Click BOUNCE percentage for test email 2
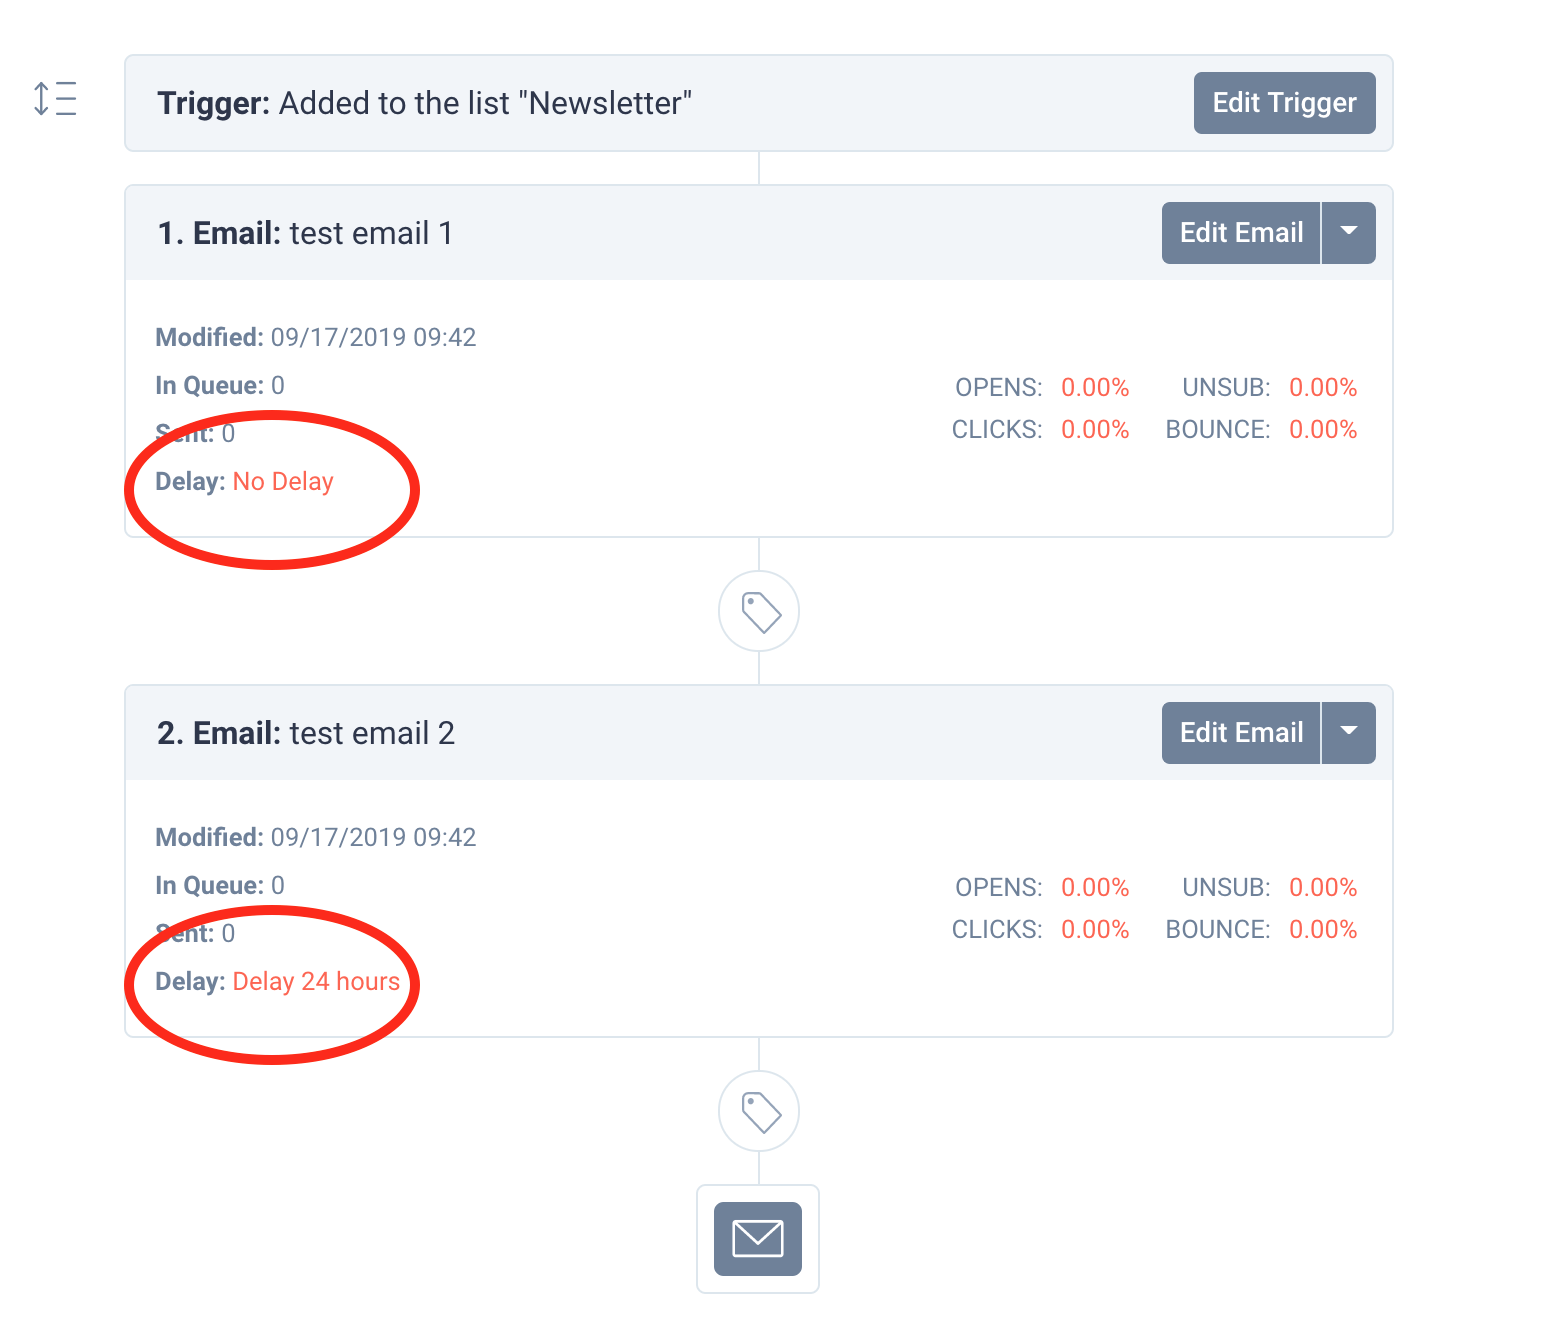 point(1323,929)
